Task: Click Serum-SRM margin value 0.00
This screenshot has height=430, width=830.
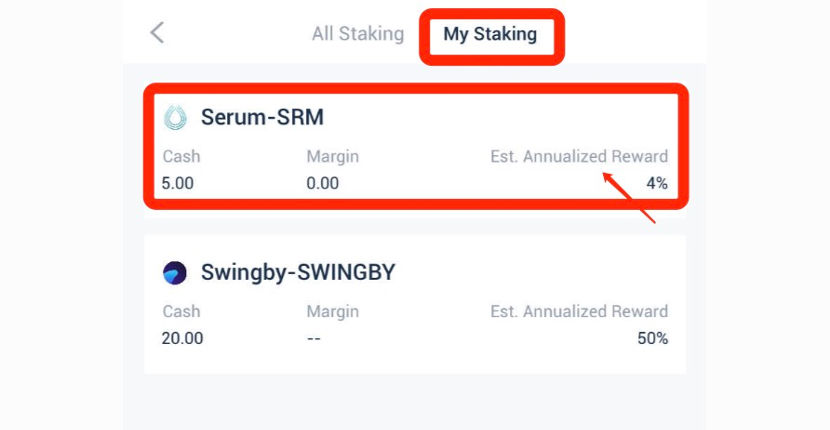Action: pyautogui.click(x=323, y=183)
